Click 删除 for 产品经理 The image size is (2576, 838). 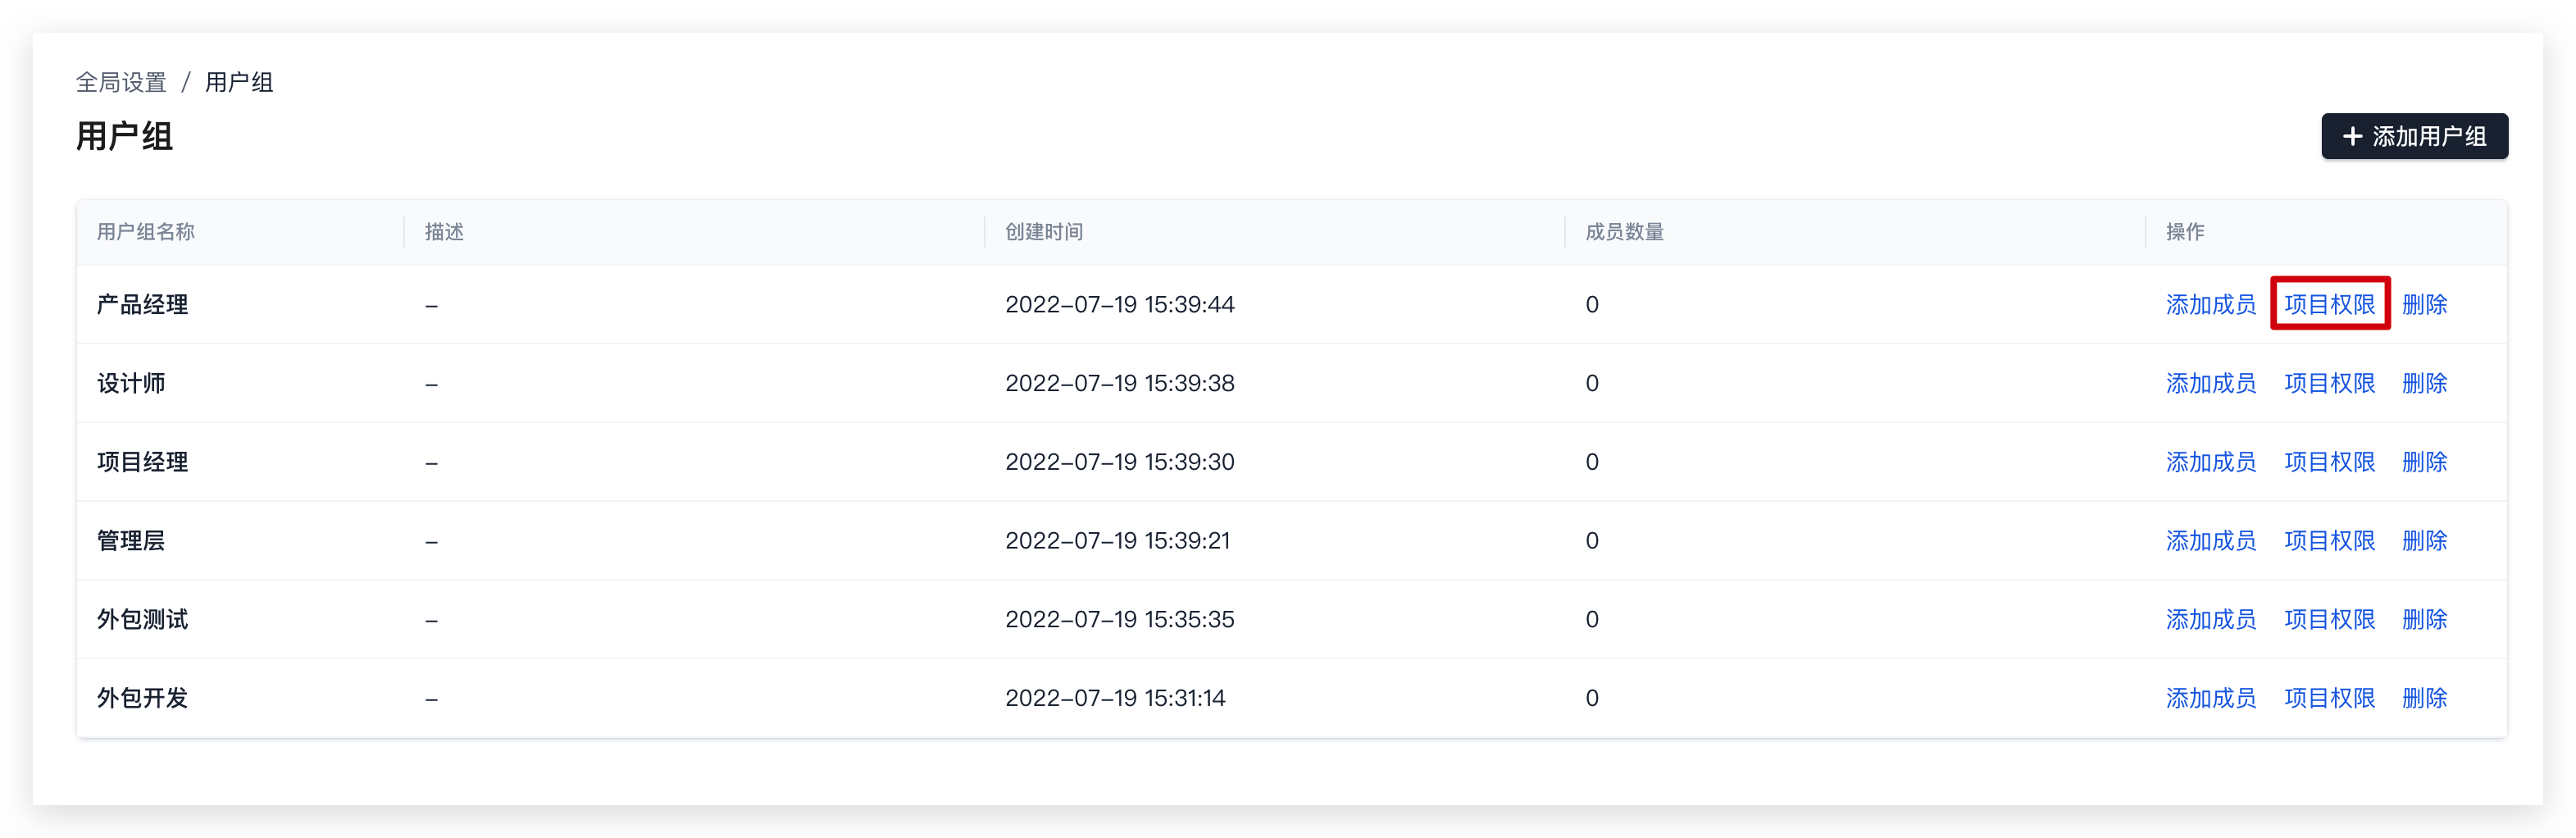2424,304
